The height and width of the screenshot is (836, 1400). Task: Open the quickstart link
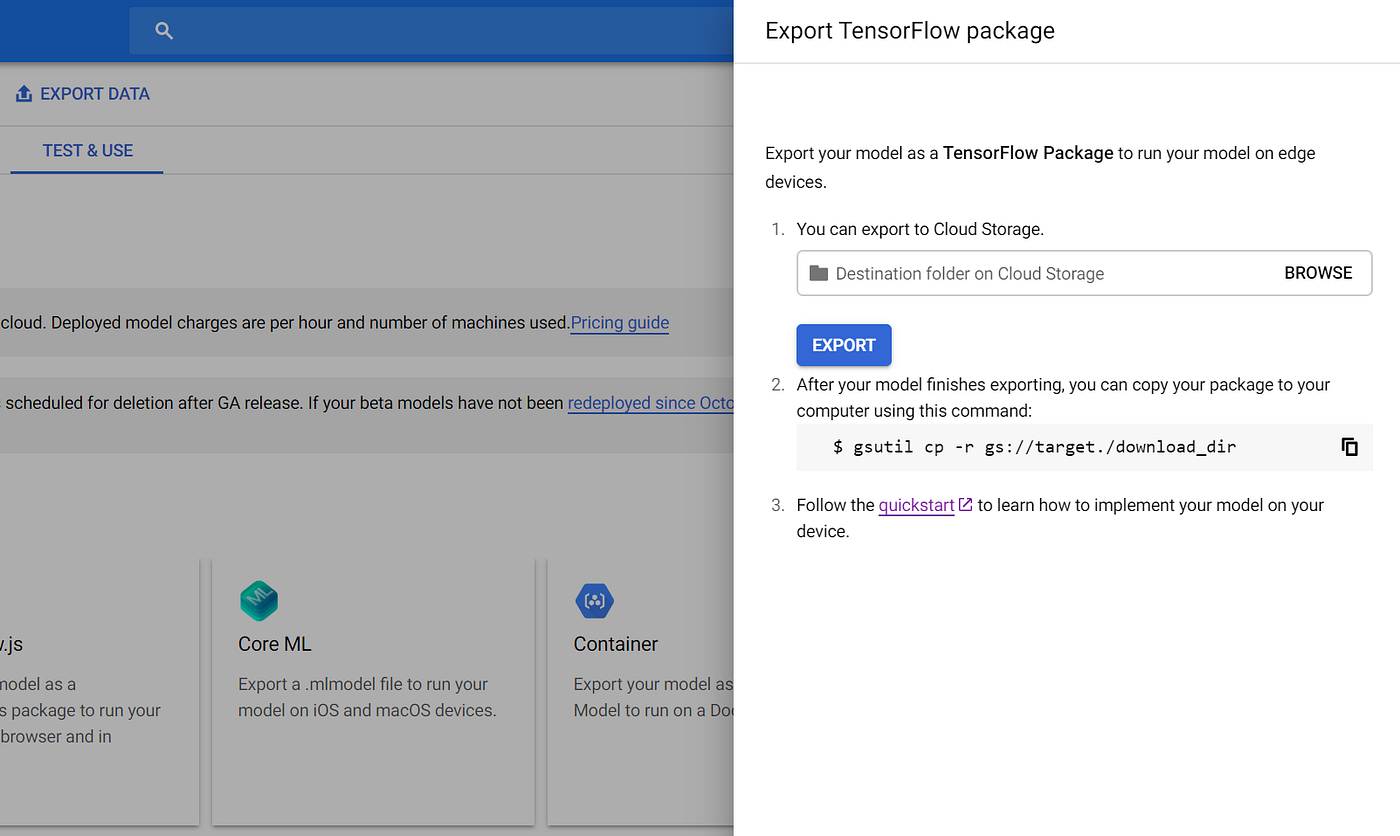click(x=916, y=505)
